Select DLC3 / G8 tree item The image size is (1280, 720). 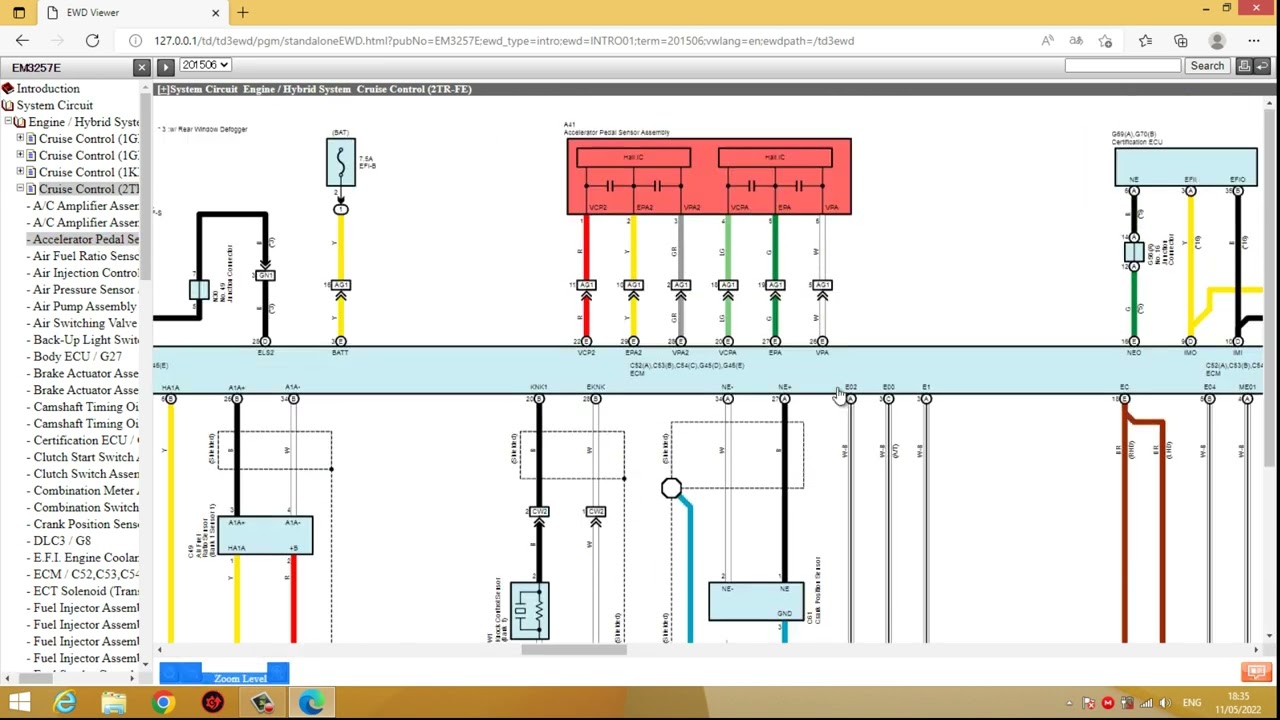[x=61, y=541]
